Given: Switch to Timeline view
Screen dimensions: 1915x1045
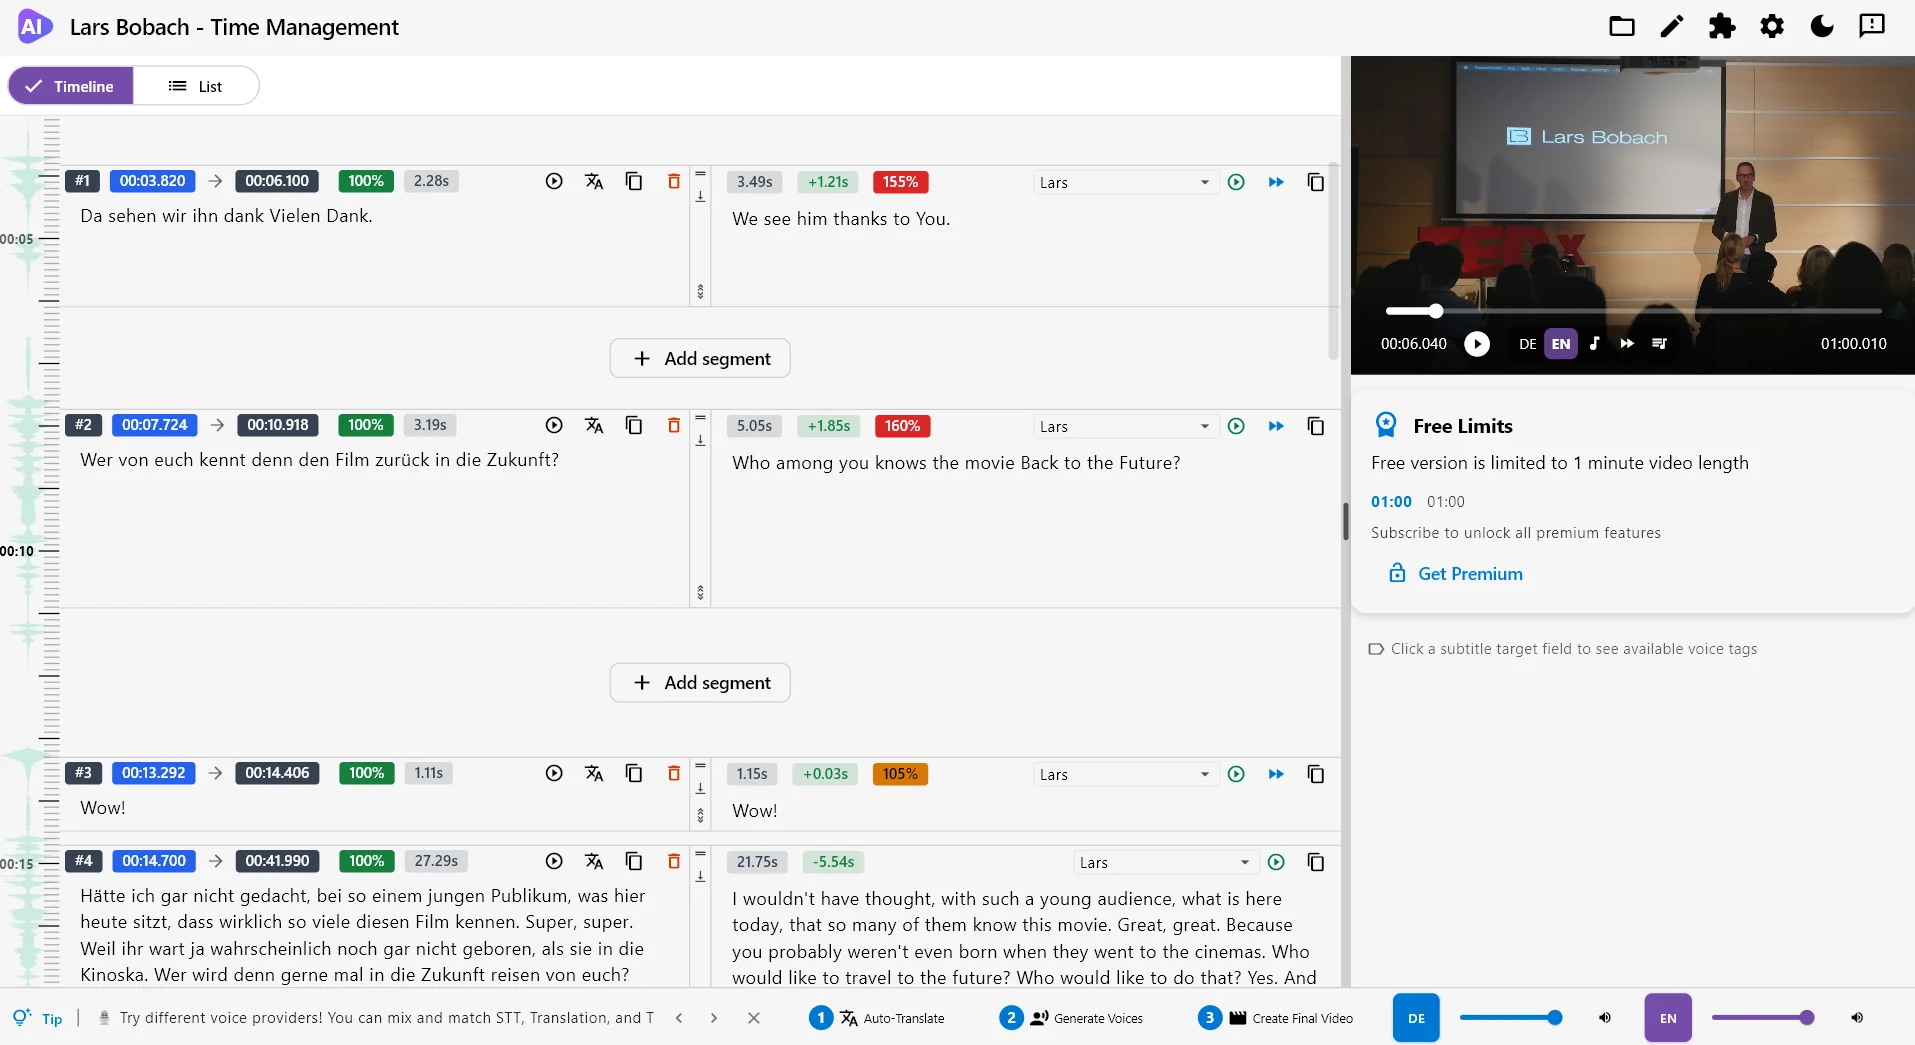Looking at the screenshot, I should tap(70, 86).
